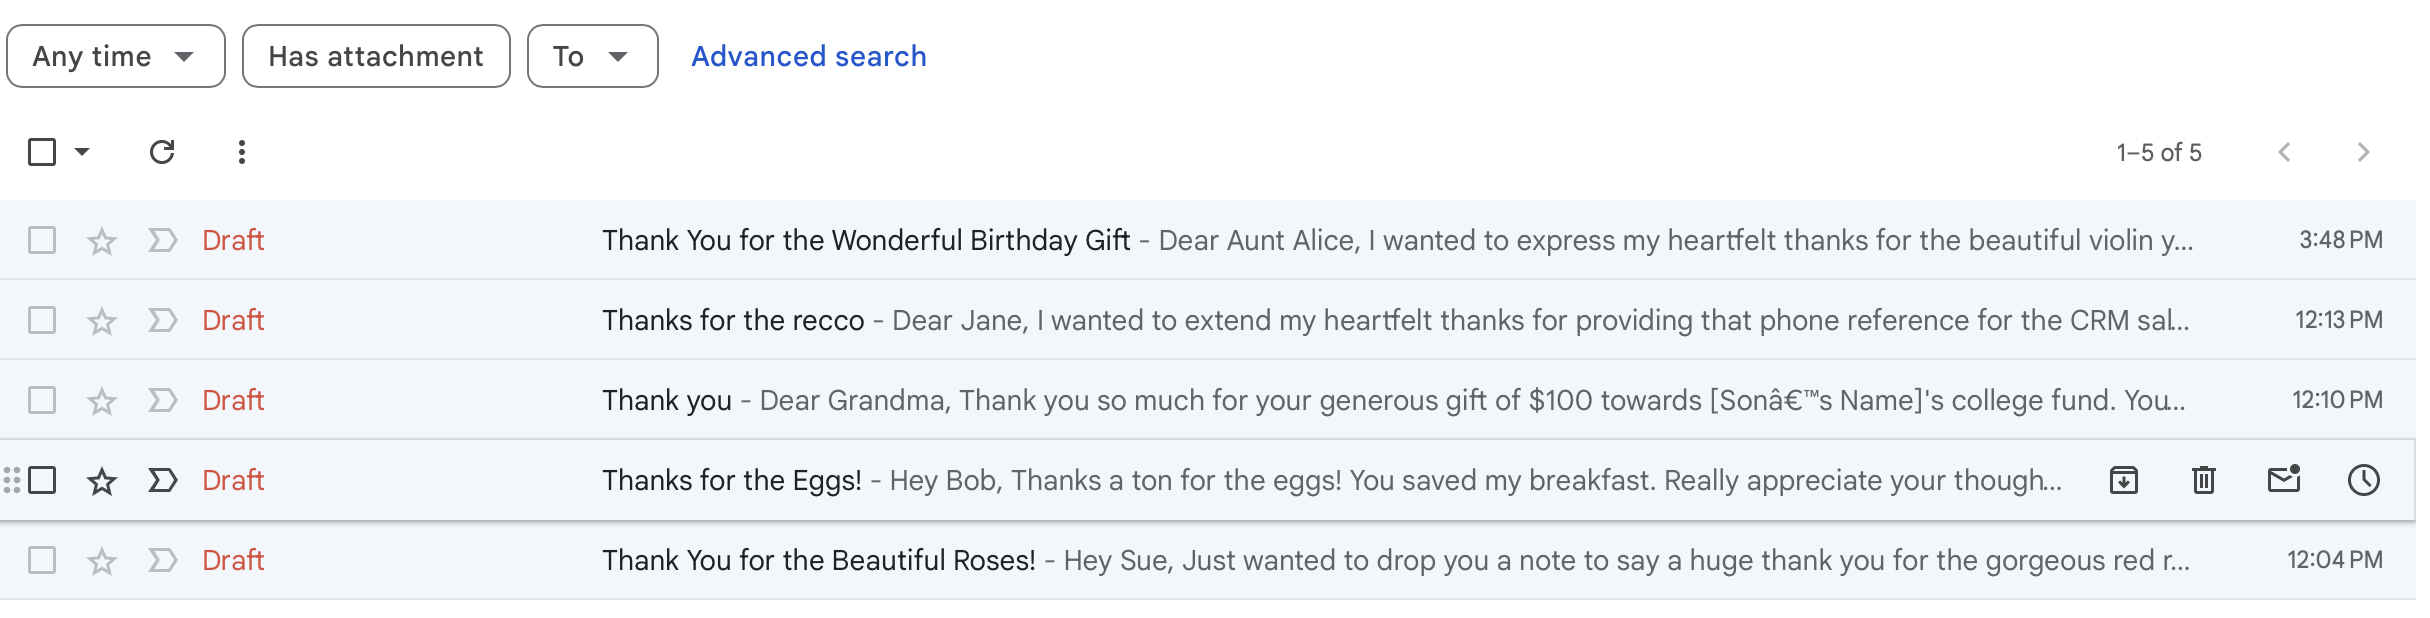Archive the Thanks for the Eggs draft
The width and height of the screenshot is (2430, 618).
coord(2124,480)
